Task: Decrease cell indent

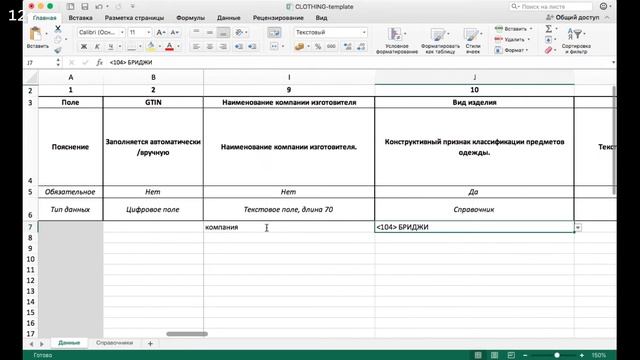Action: [x=239, y=47]
